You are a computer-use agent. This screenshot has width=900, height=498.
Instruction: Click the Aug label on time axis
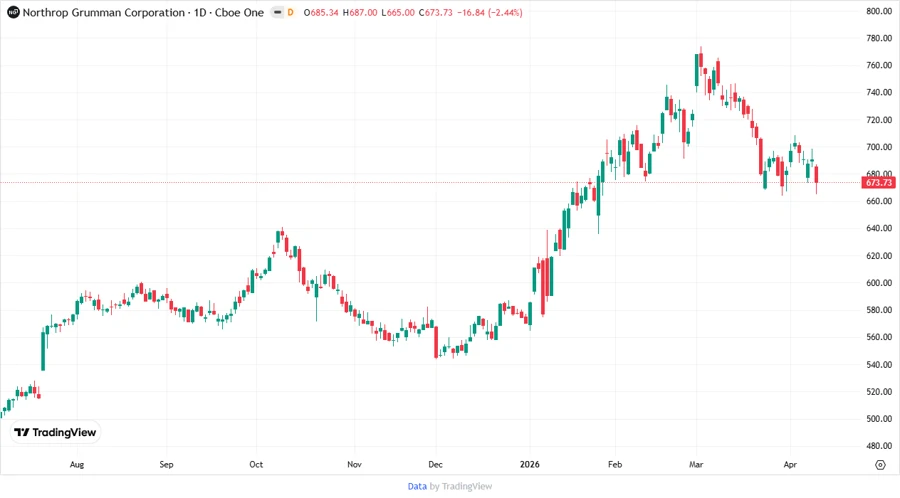(x=77, y=464)
